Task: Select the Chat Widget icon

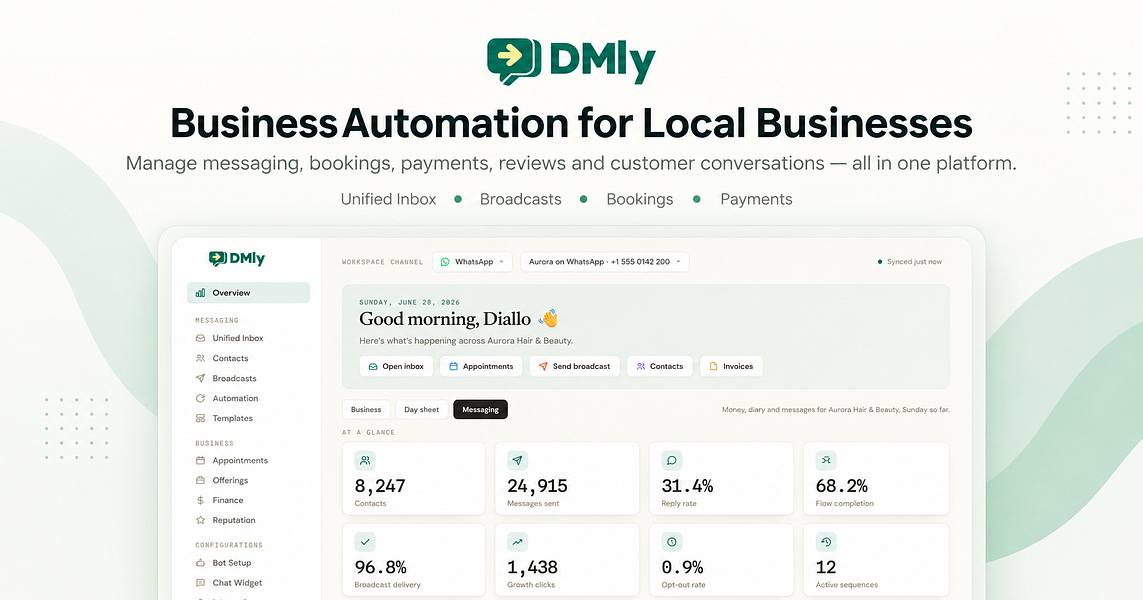Action: (200, 583)
